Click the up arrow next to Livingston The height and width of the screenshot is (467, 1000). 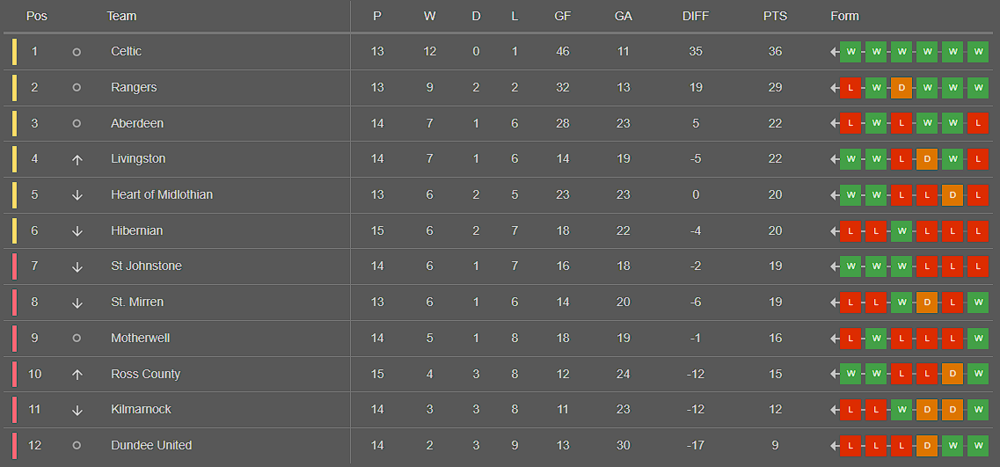77,159
